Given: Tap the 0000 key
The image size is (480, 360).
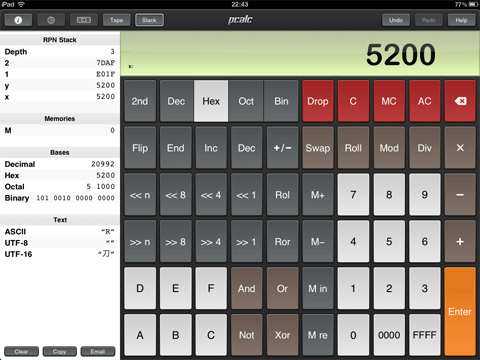Looking at the screenshot, I should (x=389, y=335).
